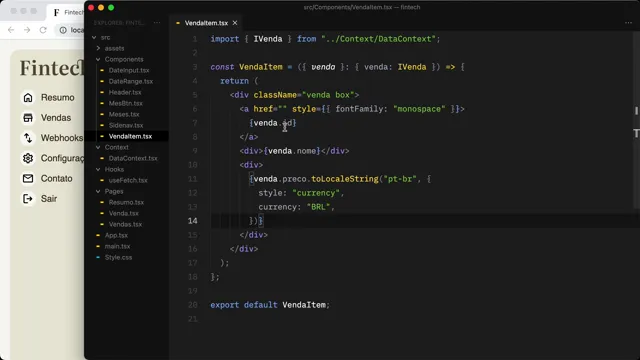Image resolution: width=640 pixels, height=360 pixels.
Task: Open Resumo.tsx in explorer
Action: (126, 202)
